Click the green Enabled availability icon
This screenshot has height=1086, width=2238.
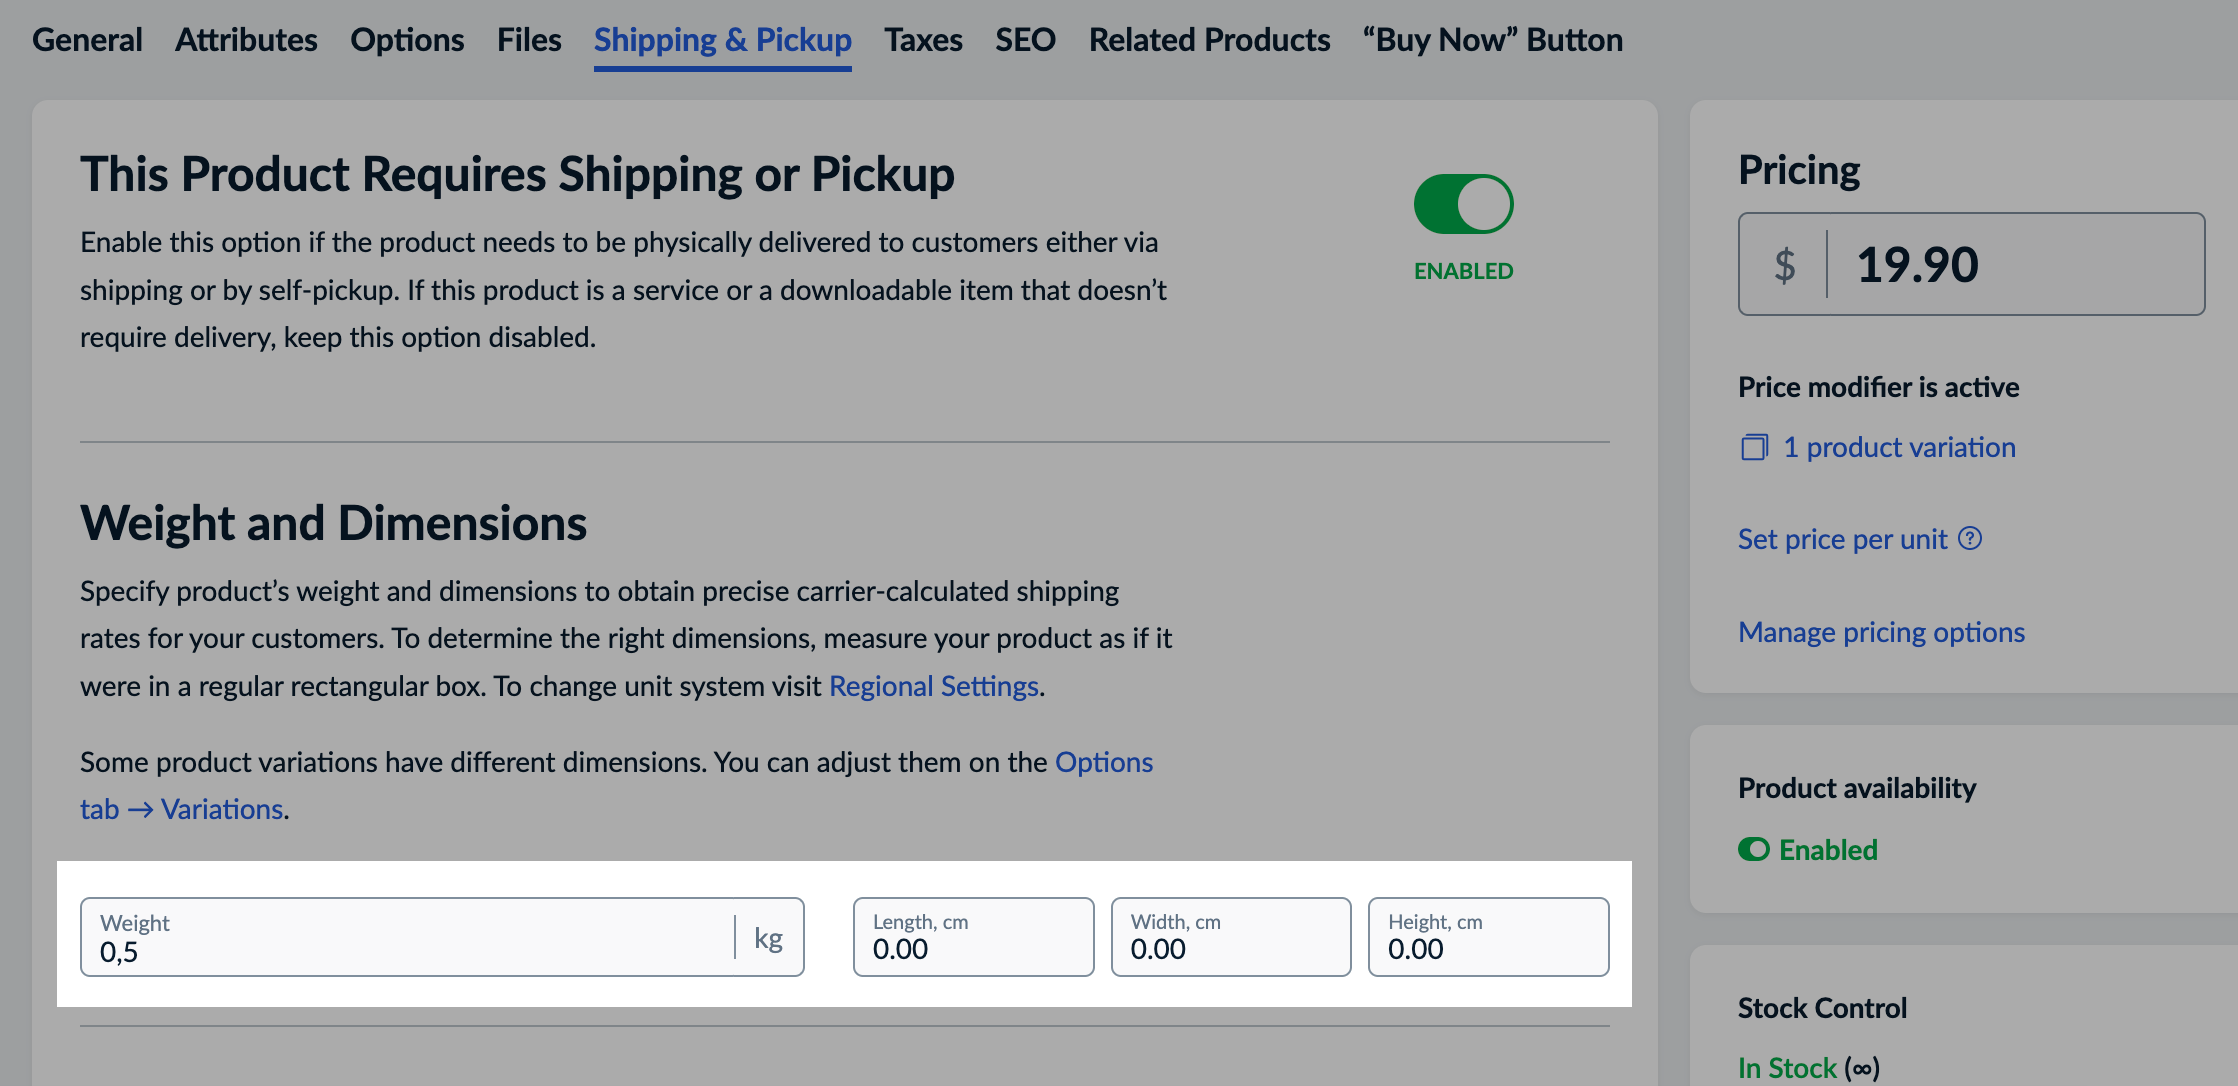1754,850
